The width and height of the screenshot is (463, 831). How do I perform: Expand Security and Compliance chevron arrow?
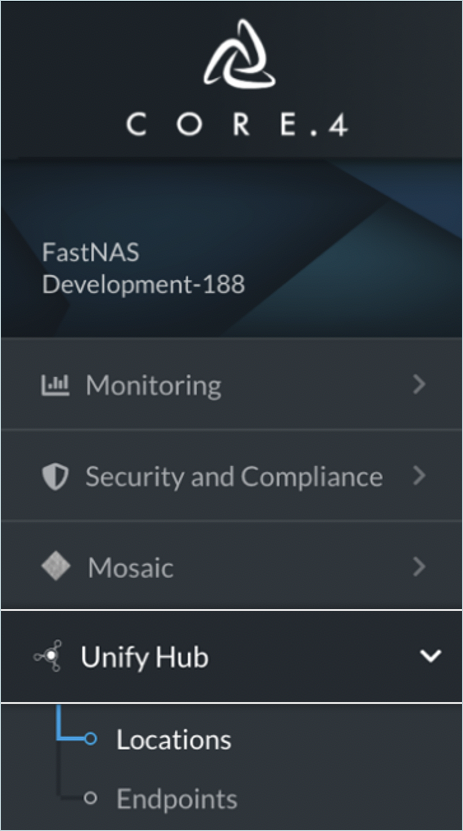pyautogui.click(x=420, y=475)
